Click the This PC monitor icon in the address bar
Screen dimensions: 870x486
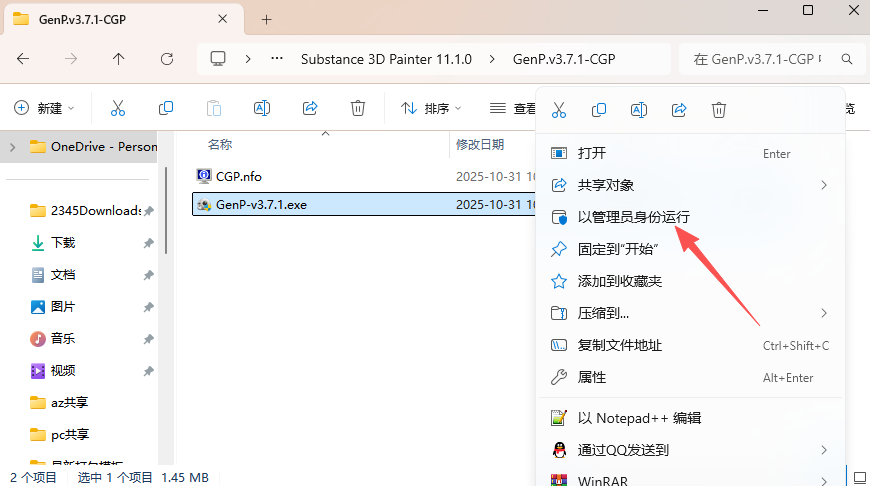[218, 59]
